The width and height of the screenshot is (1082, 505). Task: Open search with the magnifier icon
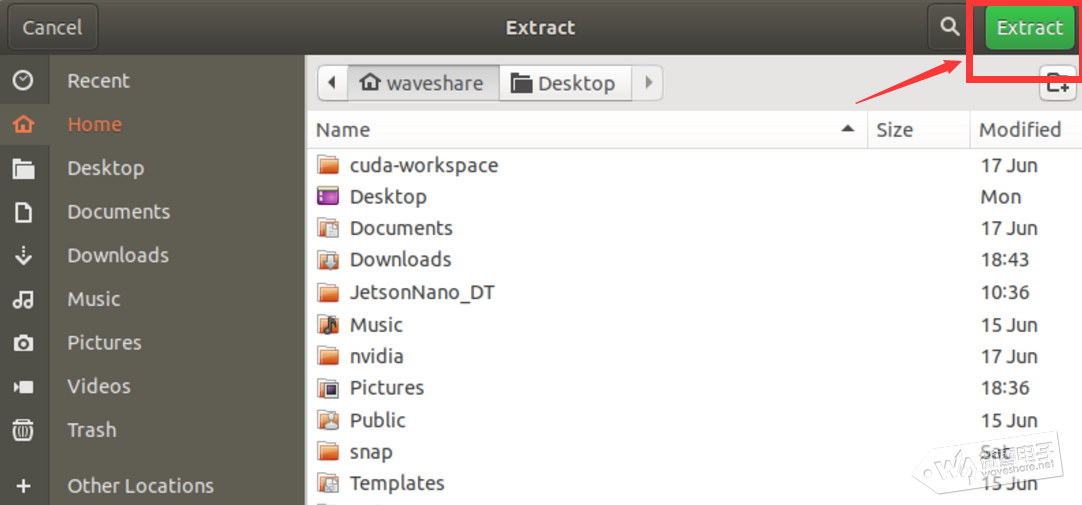tap(950, 28)
